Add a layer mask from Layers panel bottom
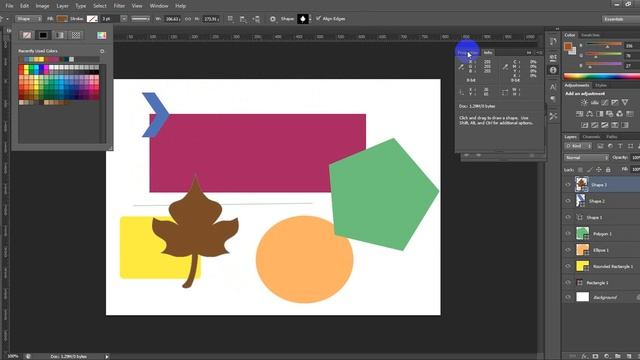 (x=596, y=356)
